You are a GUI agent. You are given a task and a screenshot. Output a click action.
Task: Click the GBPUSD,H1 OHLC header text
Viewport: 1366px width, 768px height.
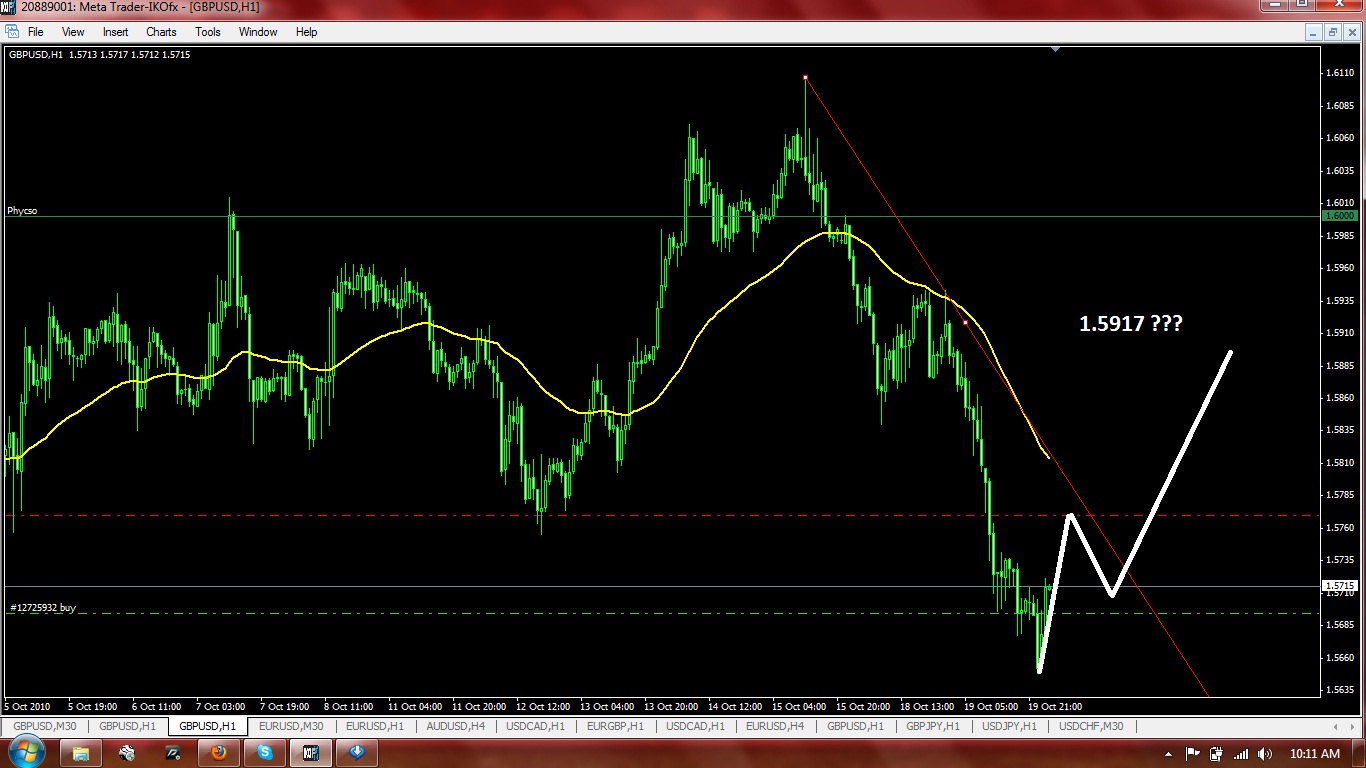99,55
